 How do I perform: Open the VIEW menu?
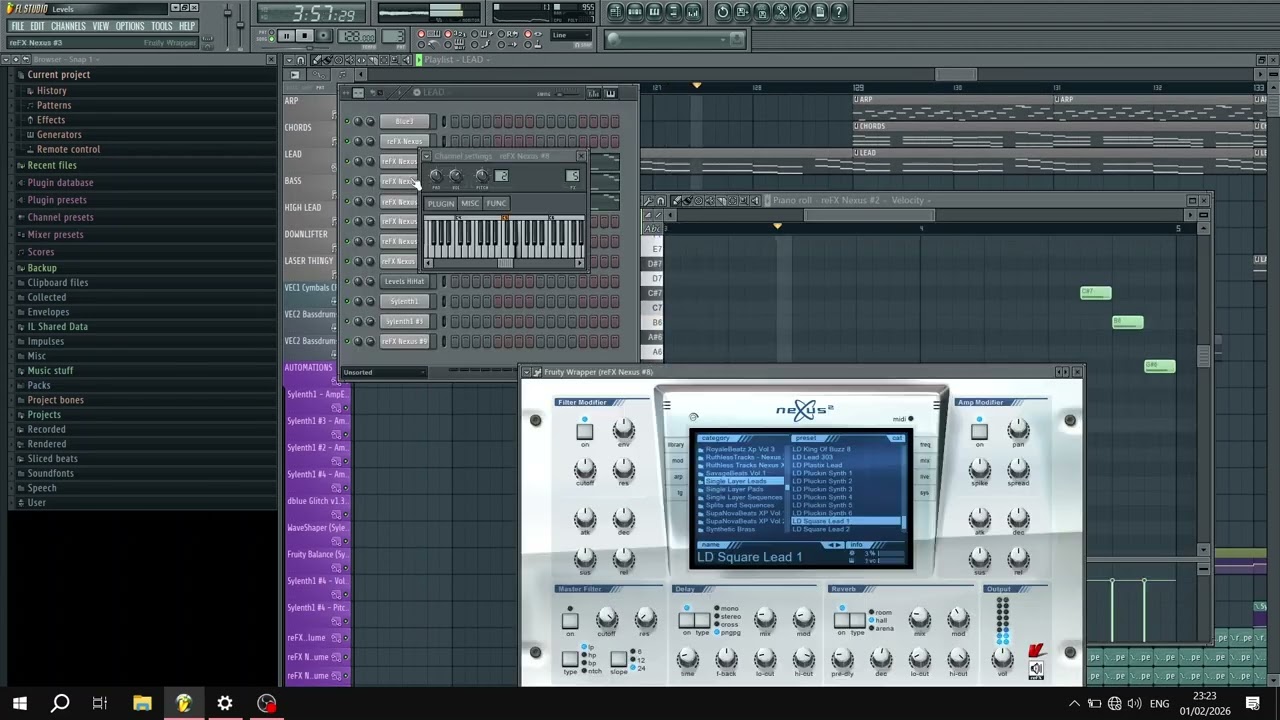(101, 26)
